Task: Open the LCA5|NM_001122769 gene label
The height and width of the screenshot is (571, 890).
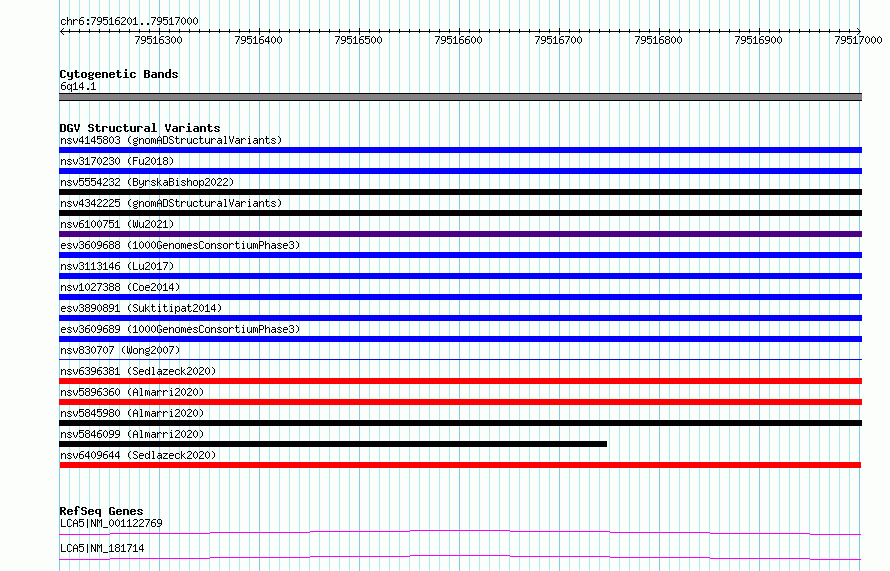Action: (111, 523)
